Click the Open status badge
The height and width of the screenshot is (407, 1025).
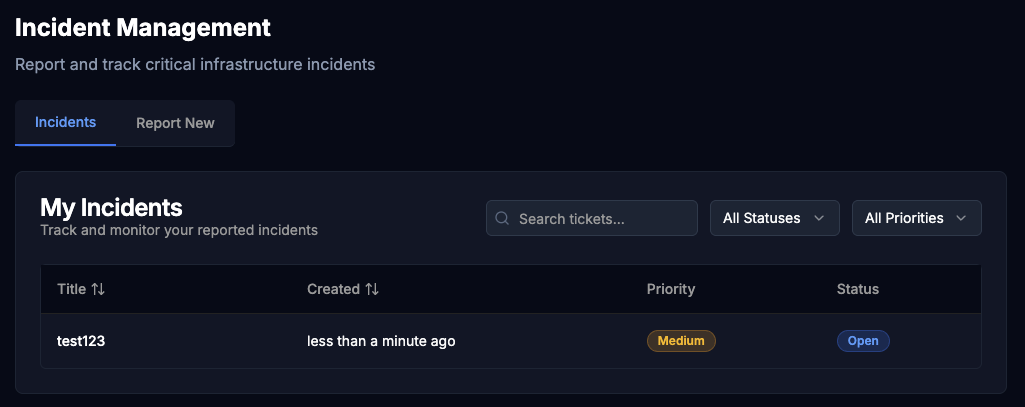(x=863, y=341)
